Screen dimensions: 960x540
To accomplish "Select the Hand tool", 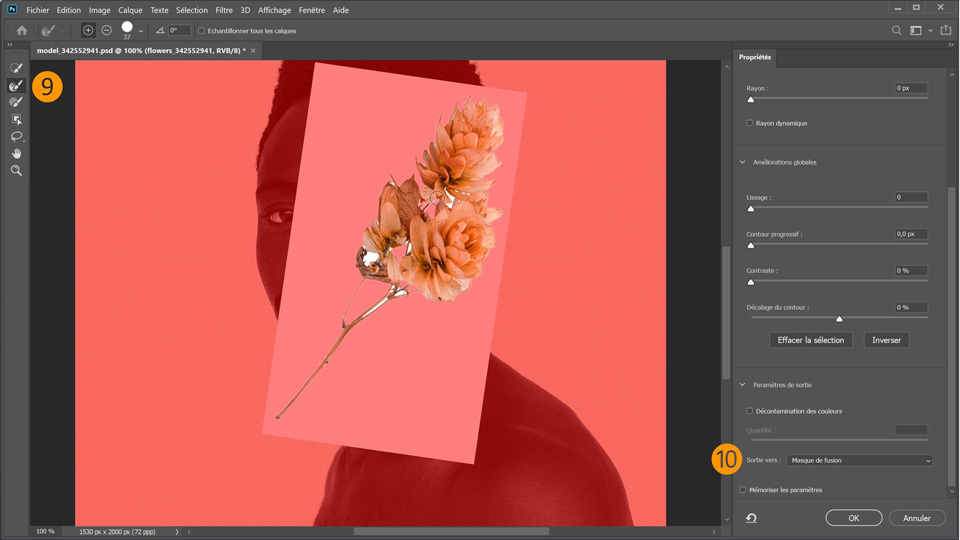I will pos(17,154).
